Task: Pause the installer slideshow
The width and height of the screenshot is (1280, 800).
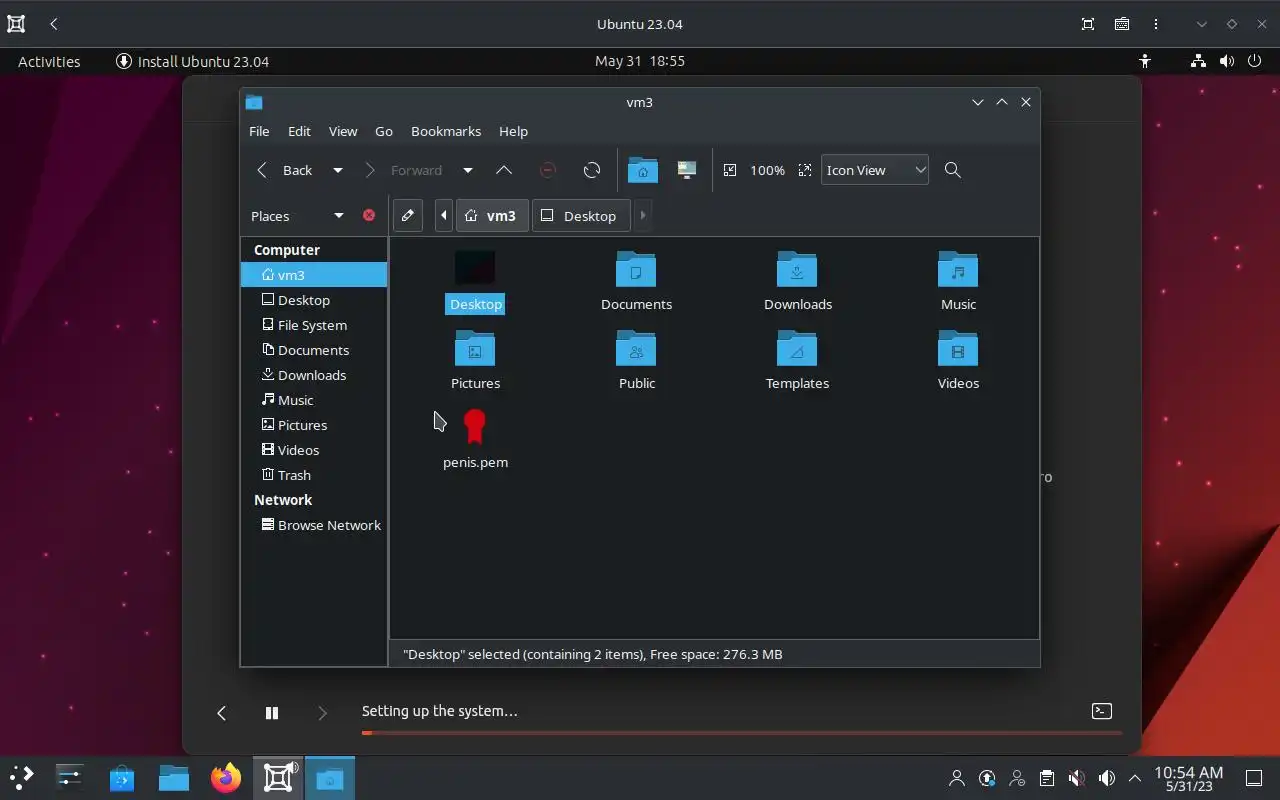Action: (x=272, y=713)
